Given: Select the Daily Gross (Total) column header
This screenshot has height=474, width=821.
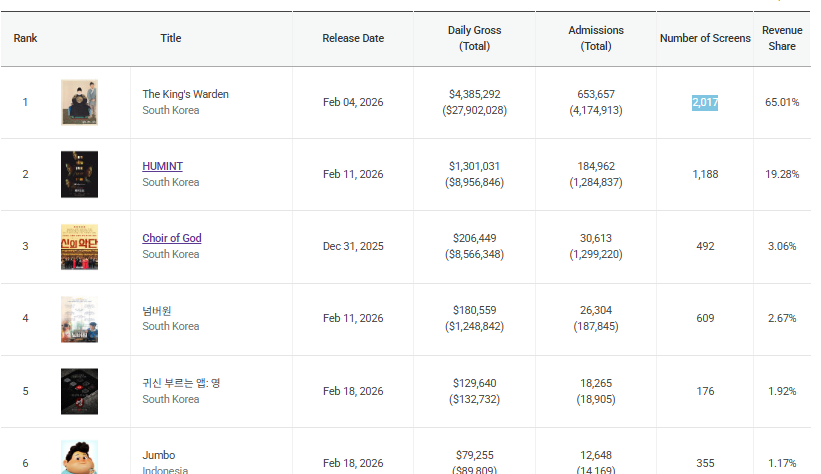Looking at the screenshot, I should (x=474, y=38).
